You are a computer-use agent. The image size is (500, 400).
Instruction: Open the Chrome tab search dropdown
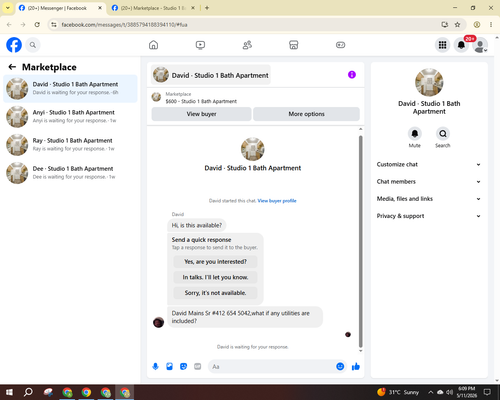click(x=7, y=8)
